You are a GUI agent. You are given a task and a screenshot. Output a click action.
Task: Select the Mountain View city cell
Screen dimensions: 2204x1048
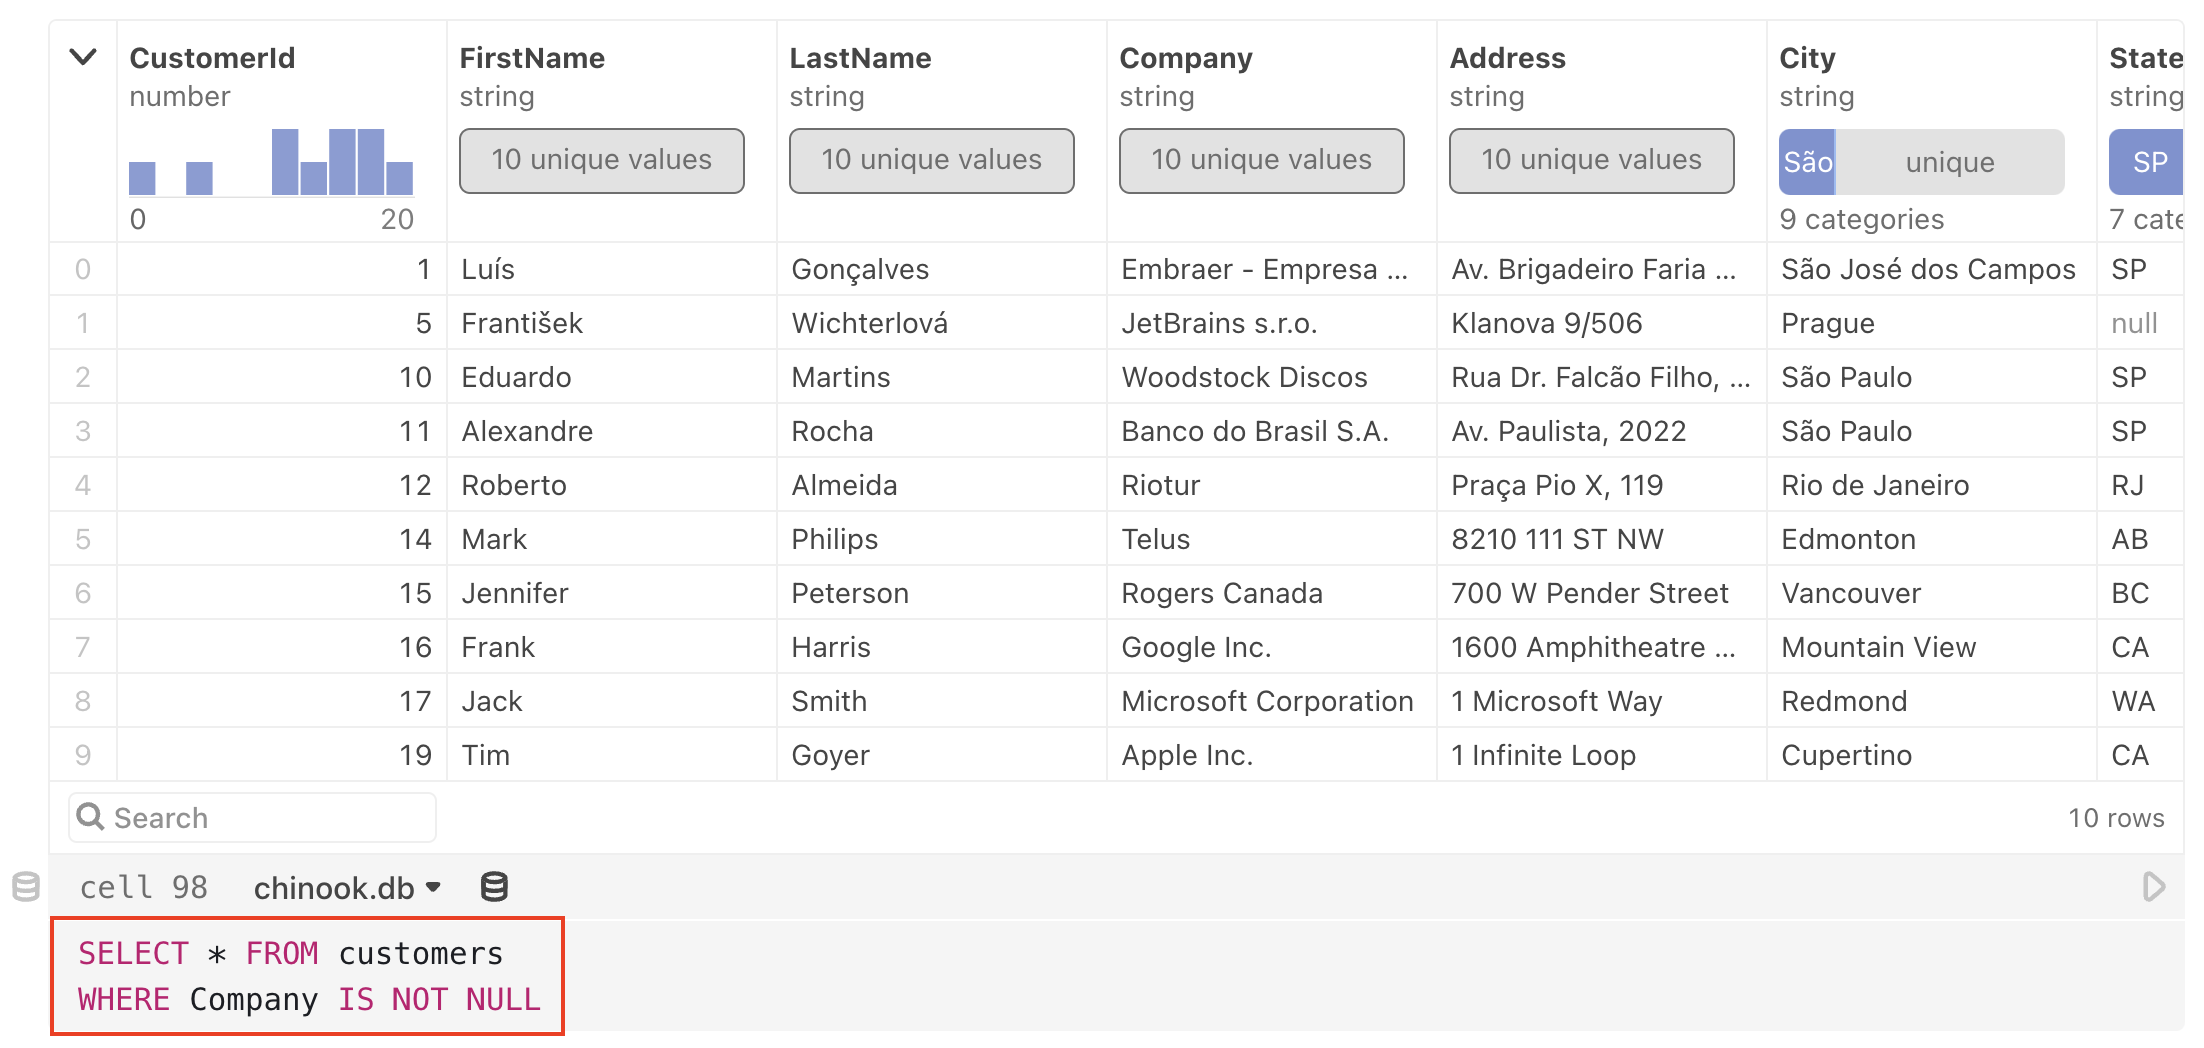point(1878,647)
